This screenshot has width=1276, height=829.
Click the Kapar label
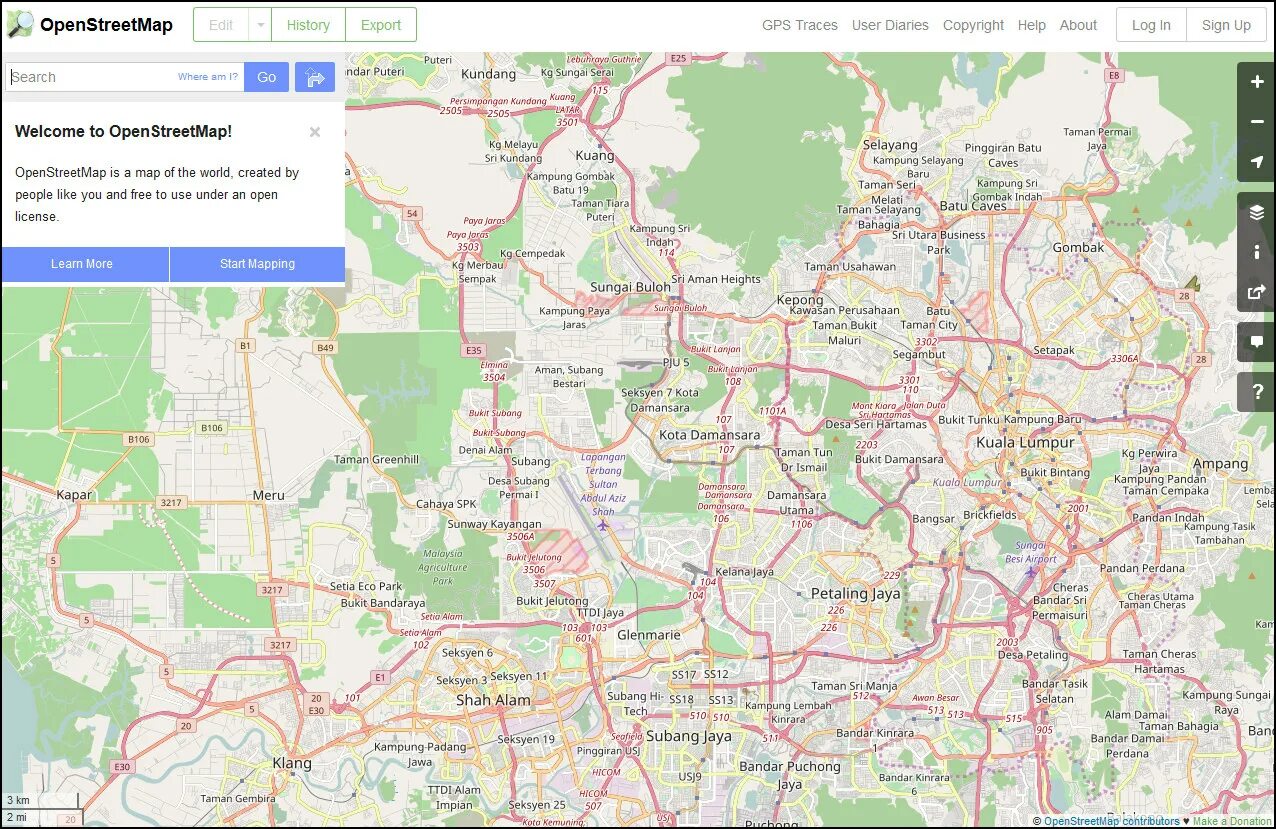point(74,494)
